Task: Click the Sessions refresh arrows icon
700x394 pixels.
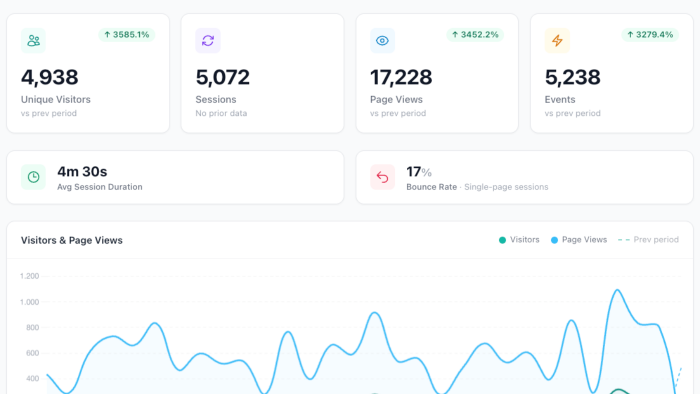Action: pyautogui.click(x=208, y=41)
